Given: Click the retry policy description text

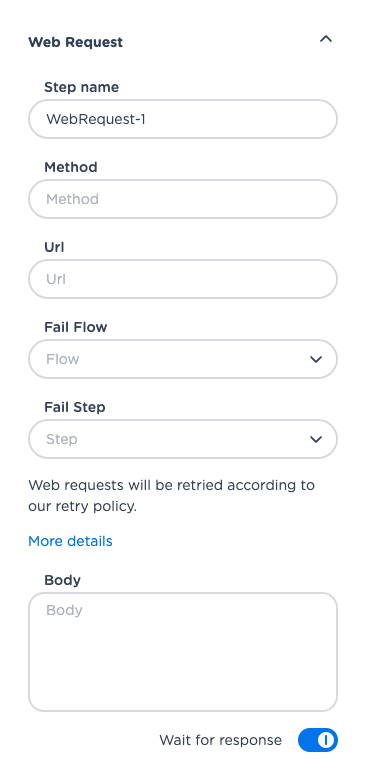Looking at the screenshot, I should coord(172,495).
